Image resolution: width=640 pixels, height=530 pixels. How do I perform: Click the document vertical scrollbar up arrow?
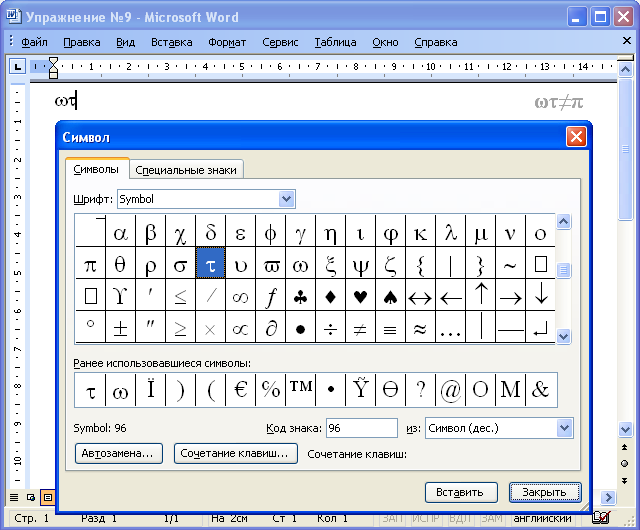point(625,69)
